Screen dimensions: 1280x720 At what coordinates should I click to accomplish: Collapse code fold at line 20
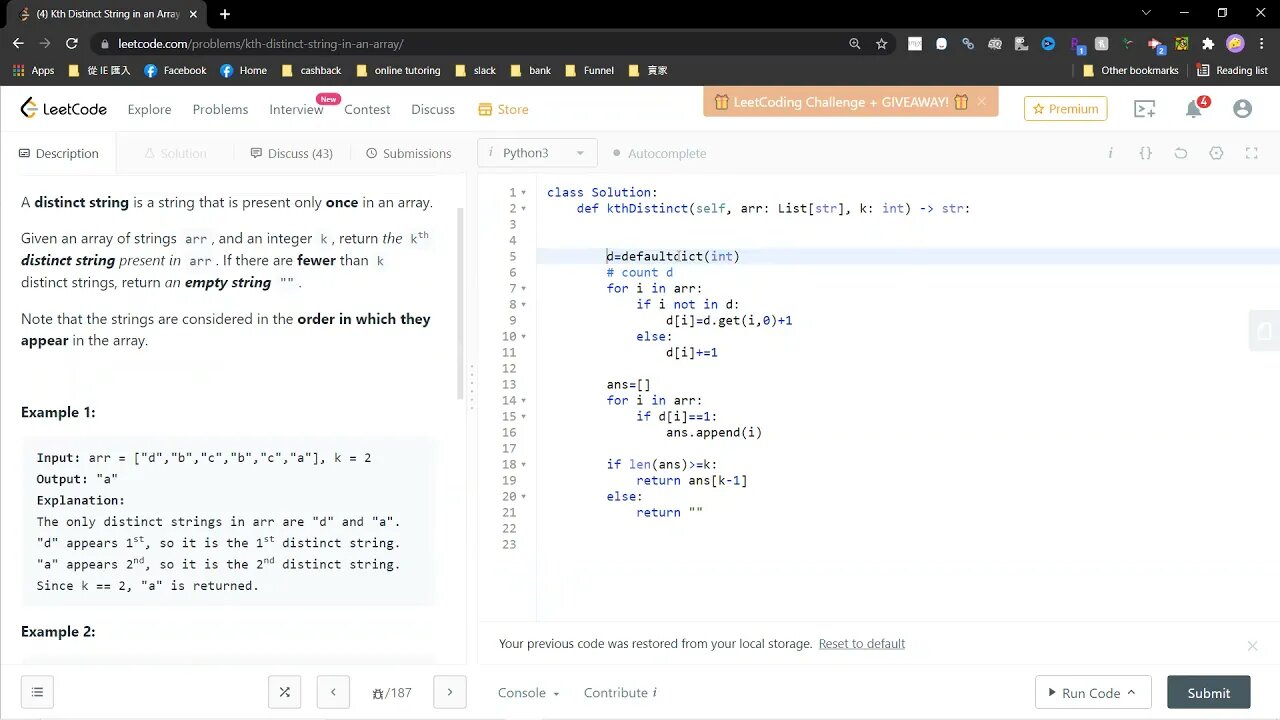pos(523,496)
